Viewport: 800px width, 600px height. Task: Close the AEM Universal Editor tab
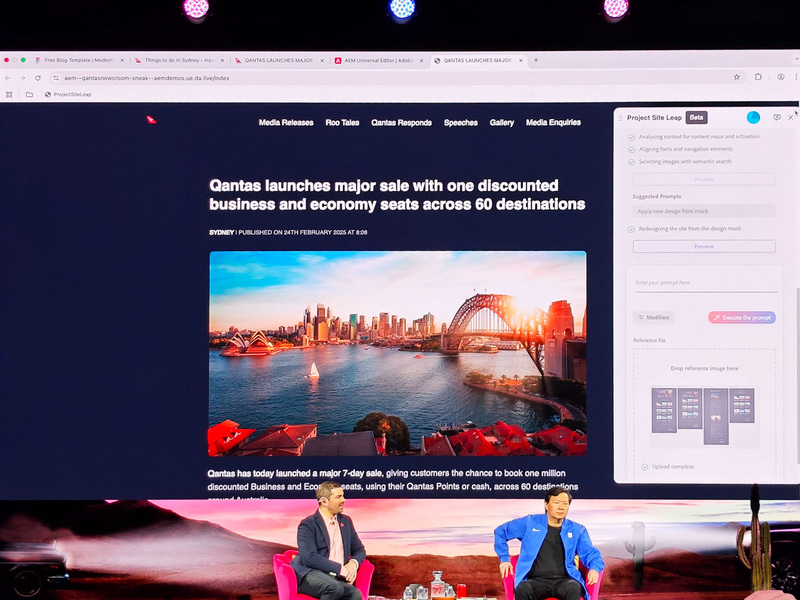point(421,60)
